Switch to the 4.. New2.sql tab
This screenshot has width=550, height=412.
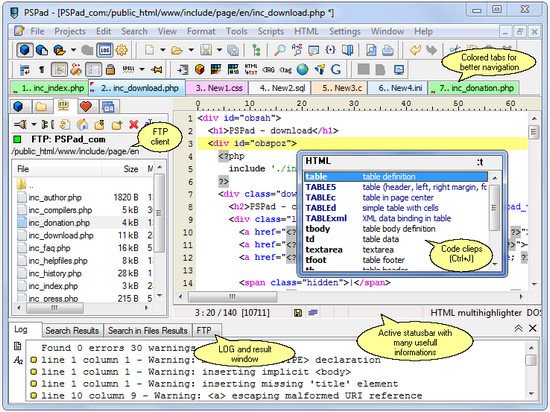point(280,88)
